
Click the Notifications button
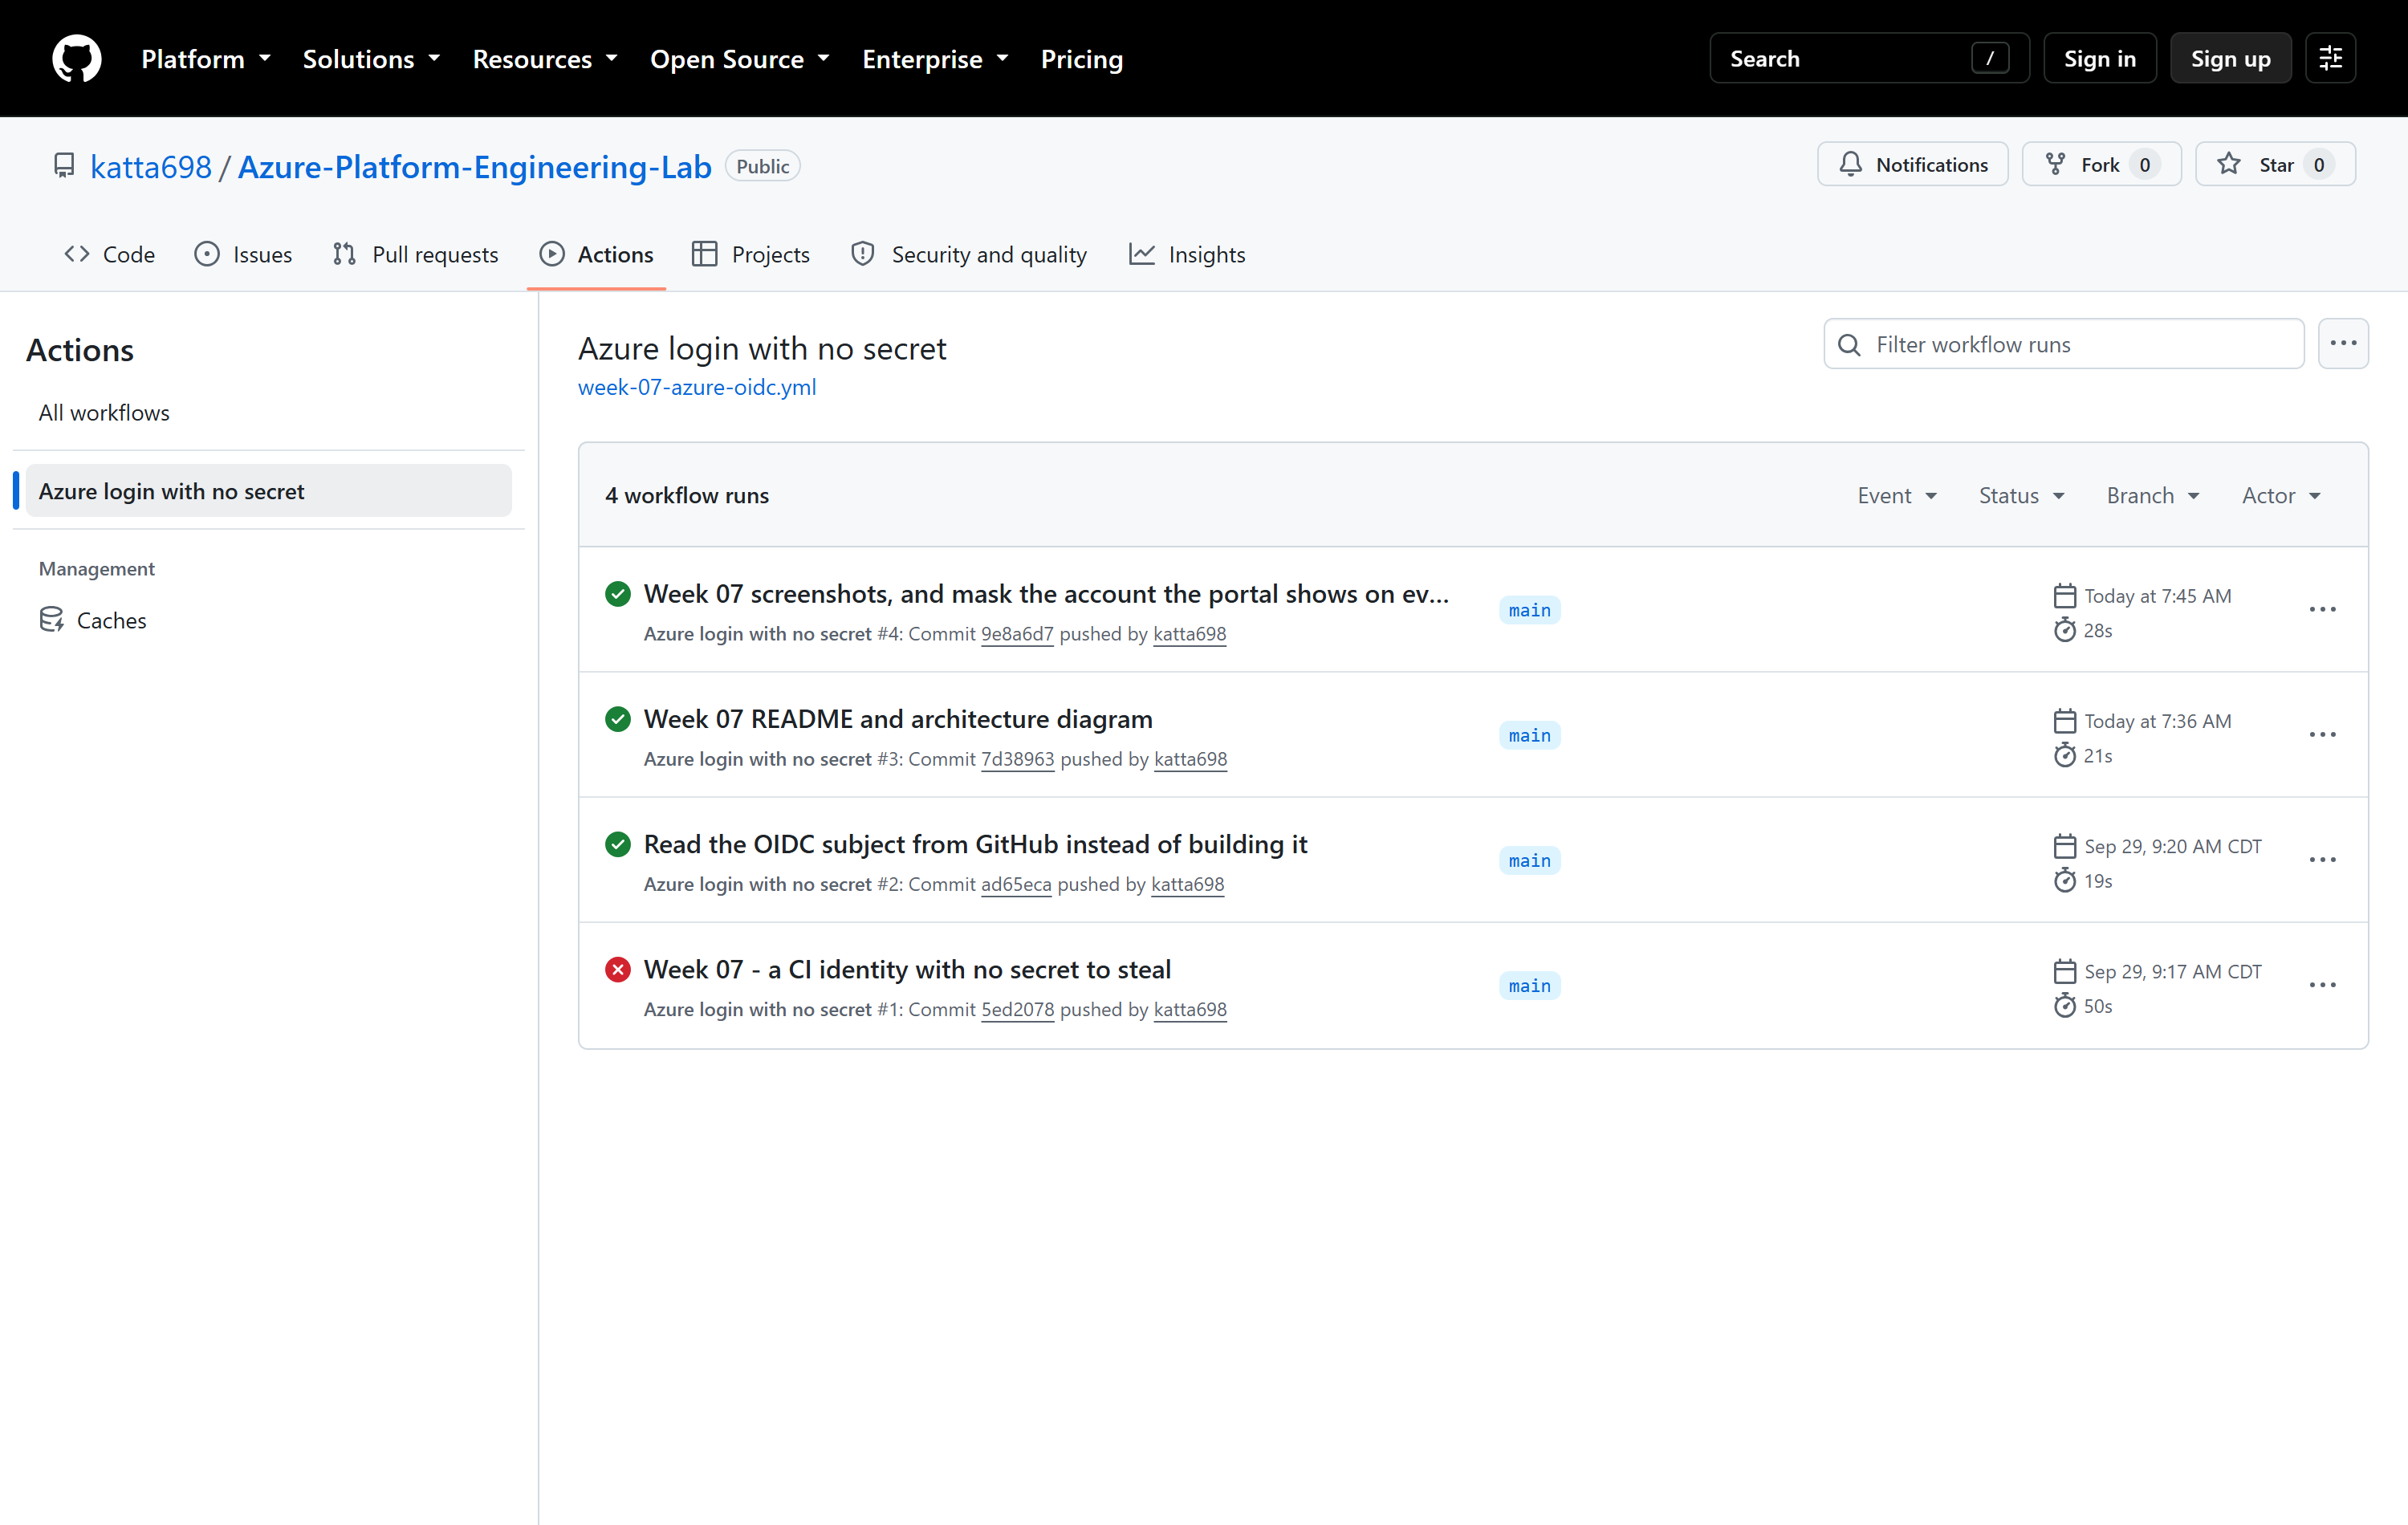pyautogui.click(x=1912, y=164)
